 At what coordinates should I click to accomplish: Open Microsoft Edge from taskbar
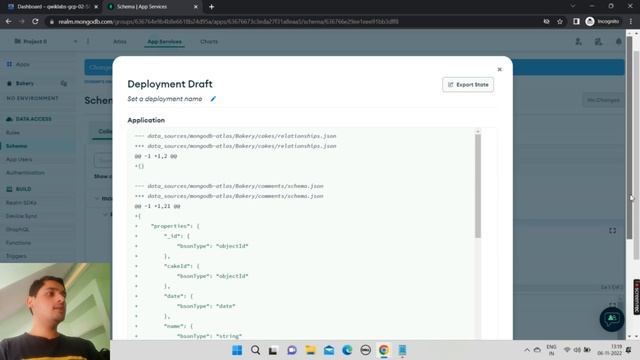(x=347, y=350)
